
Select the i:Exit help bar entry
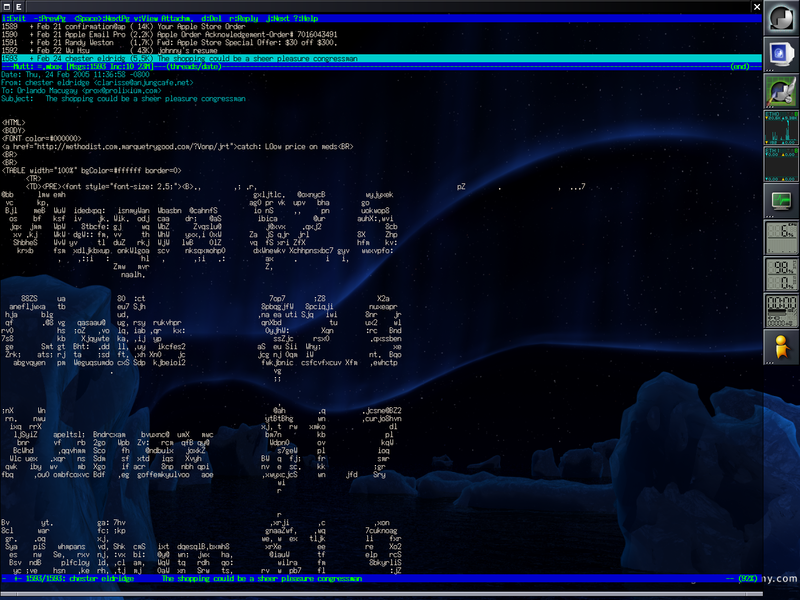14,18
